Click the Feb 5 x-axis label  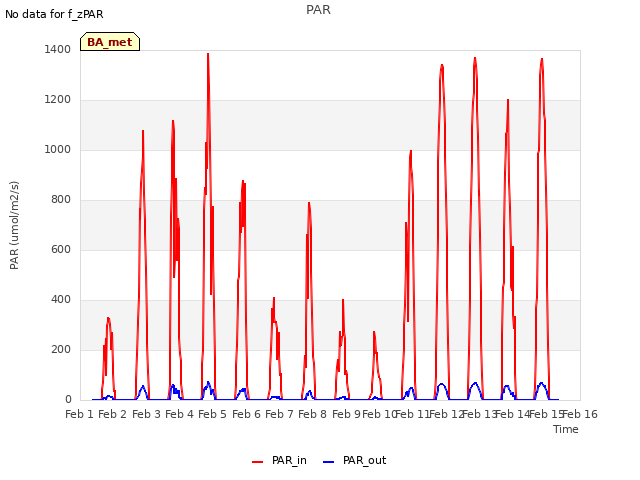(212, 414)
